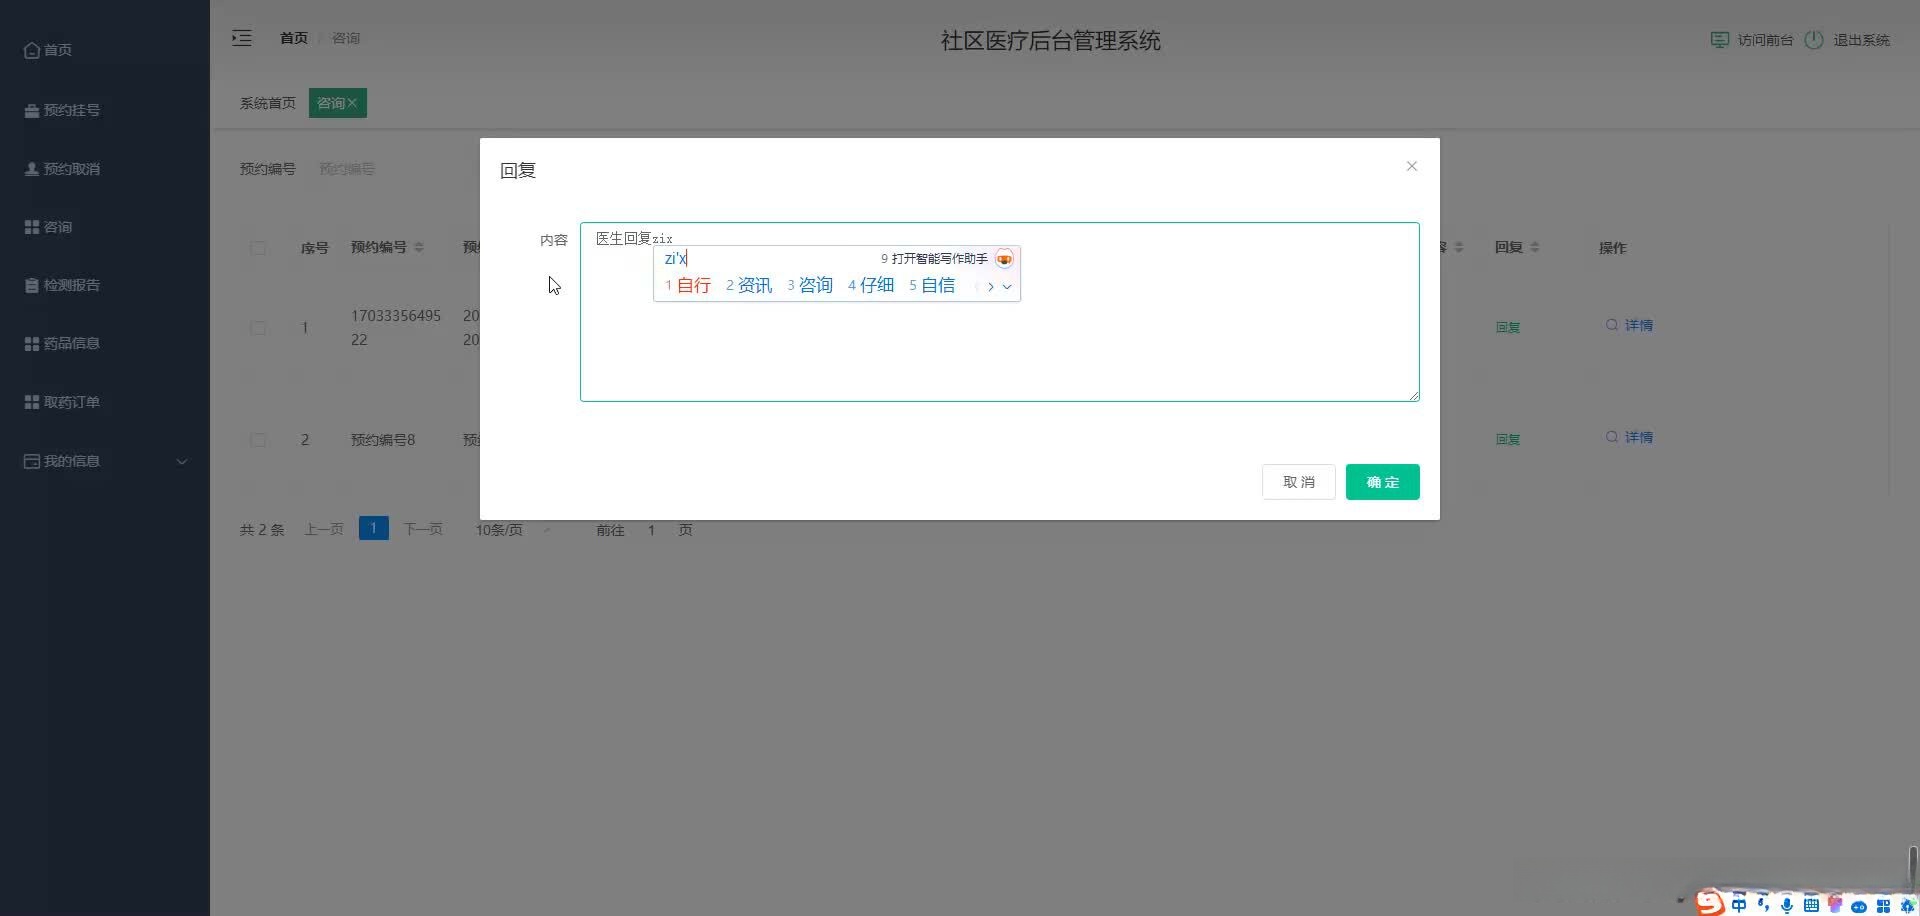Screen dimensions: 1920x916
Task: Open the smart writing assistant emoji icon
Action: (1005, 258)
